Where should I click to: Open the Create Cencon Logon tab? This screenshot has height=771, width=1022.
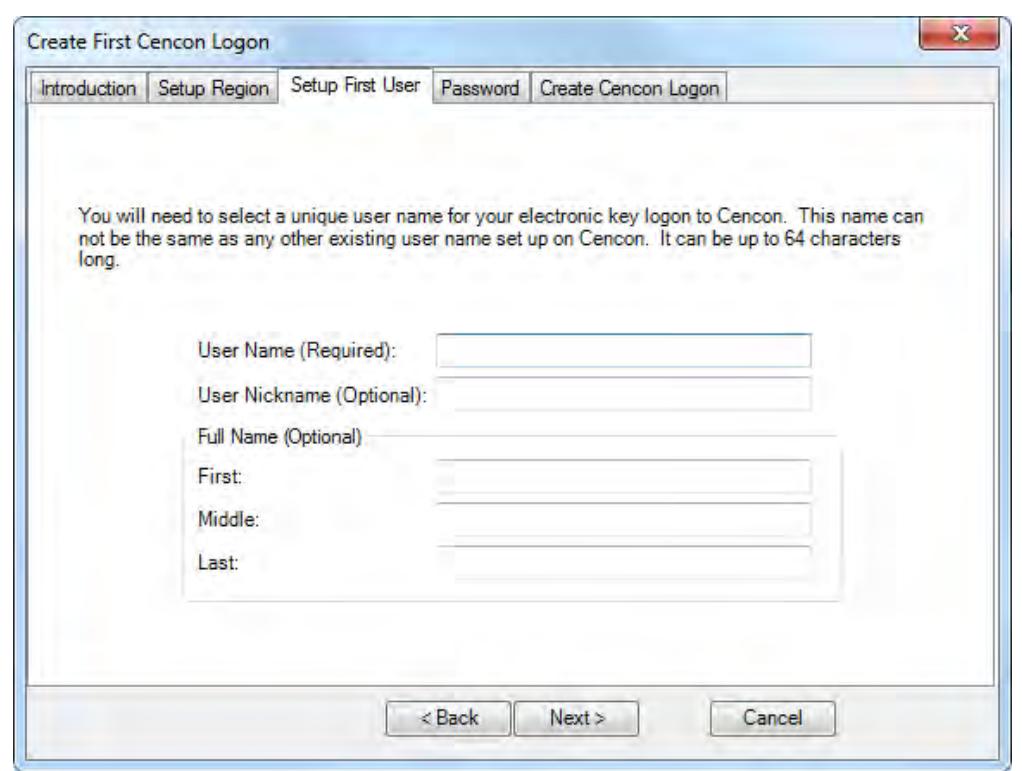pyautogui.click(x=629, y=88)
